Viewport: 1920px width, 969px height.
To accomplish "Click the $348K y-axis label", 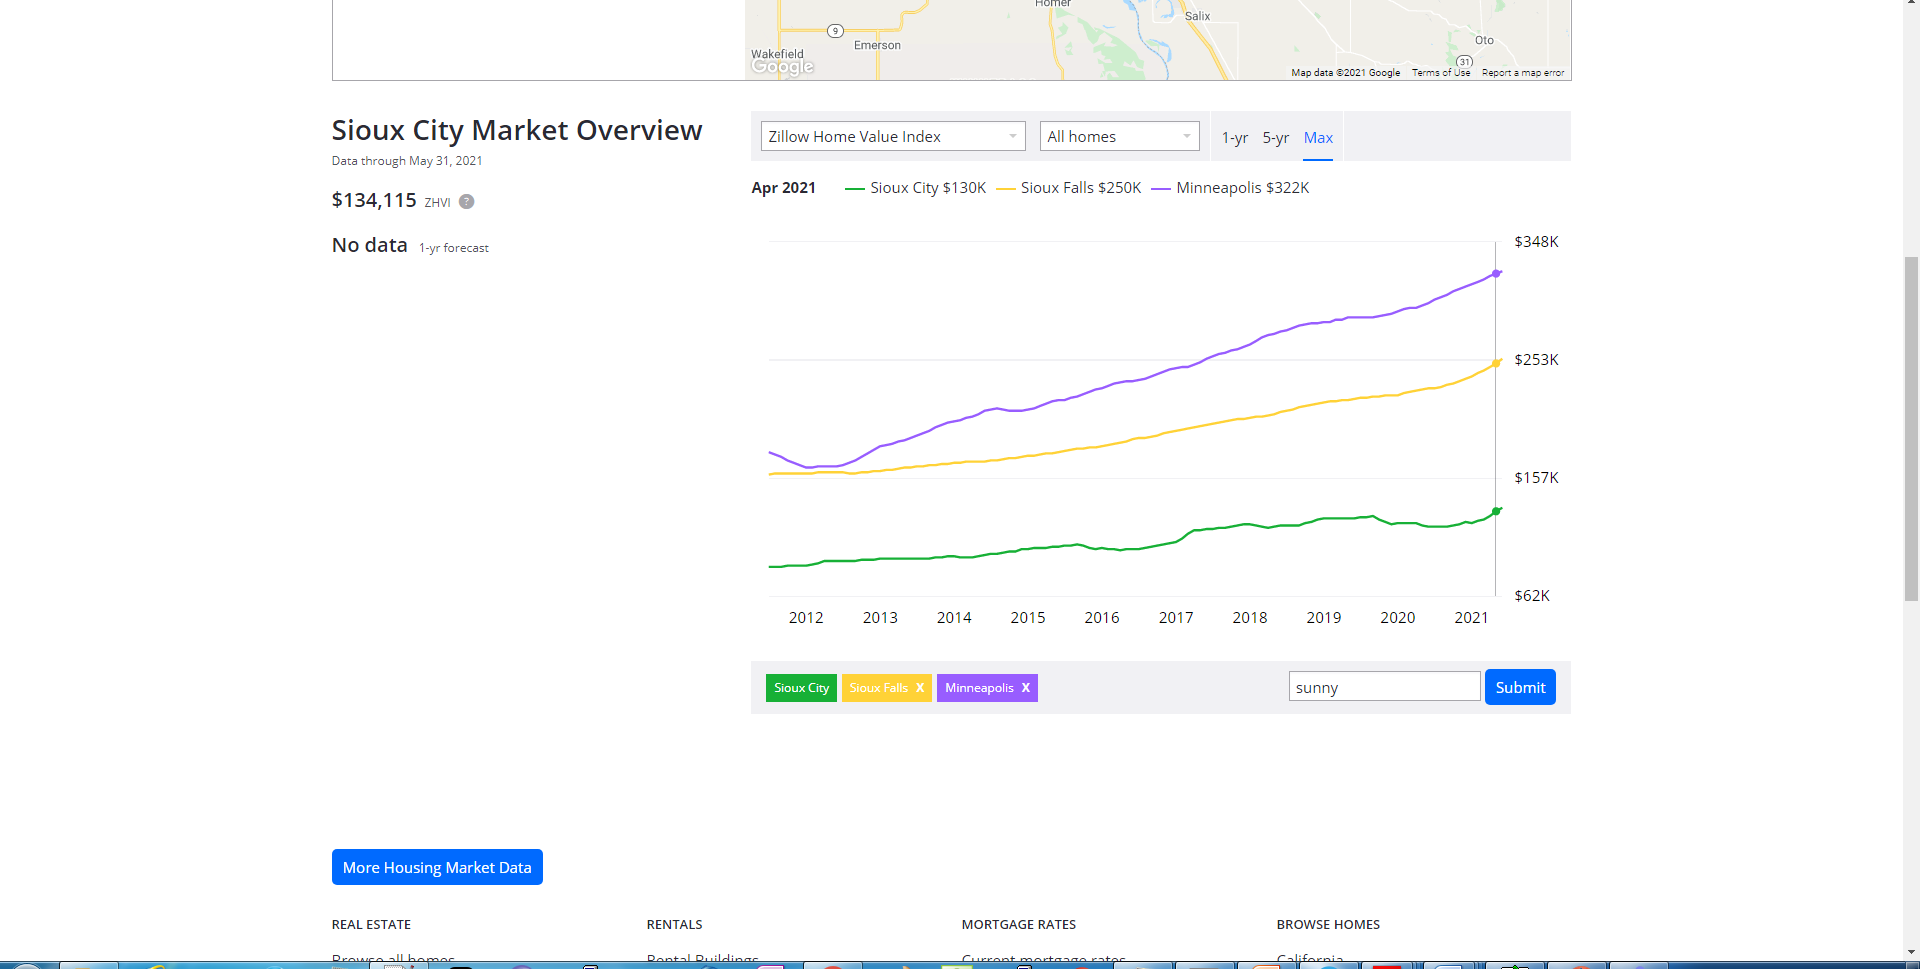I will click(1536, 242).
